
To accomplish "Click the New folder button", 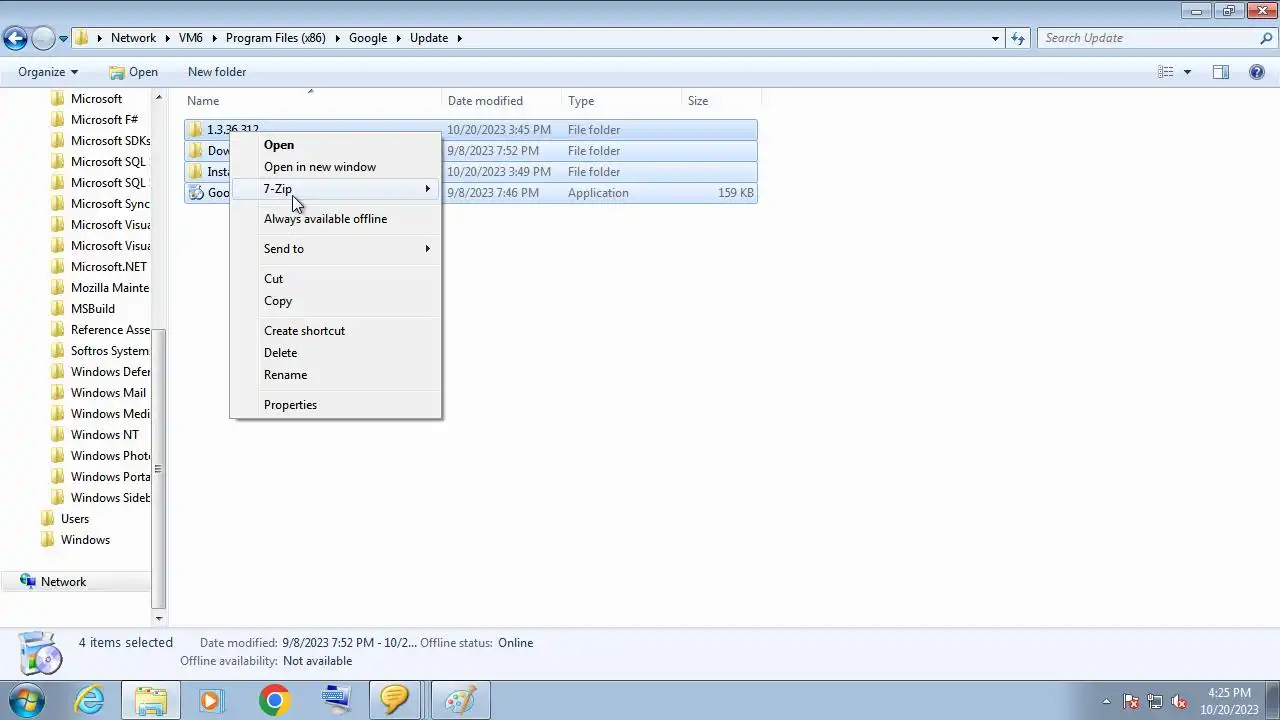I will [x=217, y=72].
